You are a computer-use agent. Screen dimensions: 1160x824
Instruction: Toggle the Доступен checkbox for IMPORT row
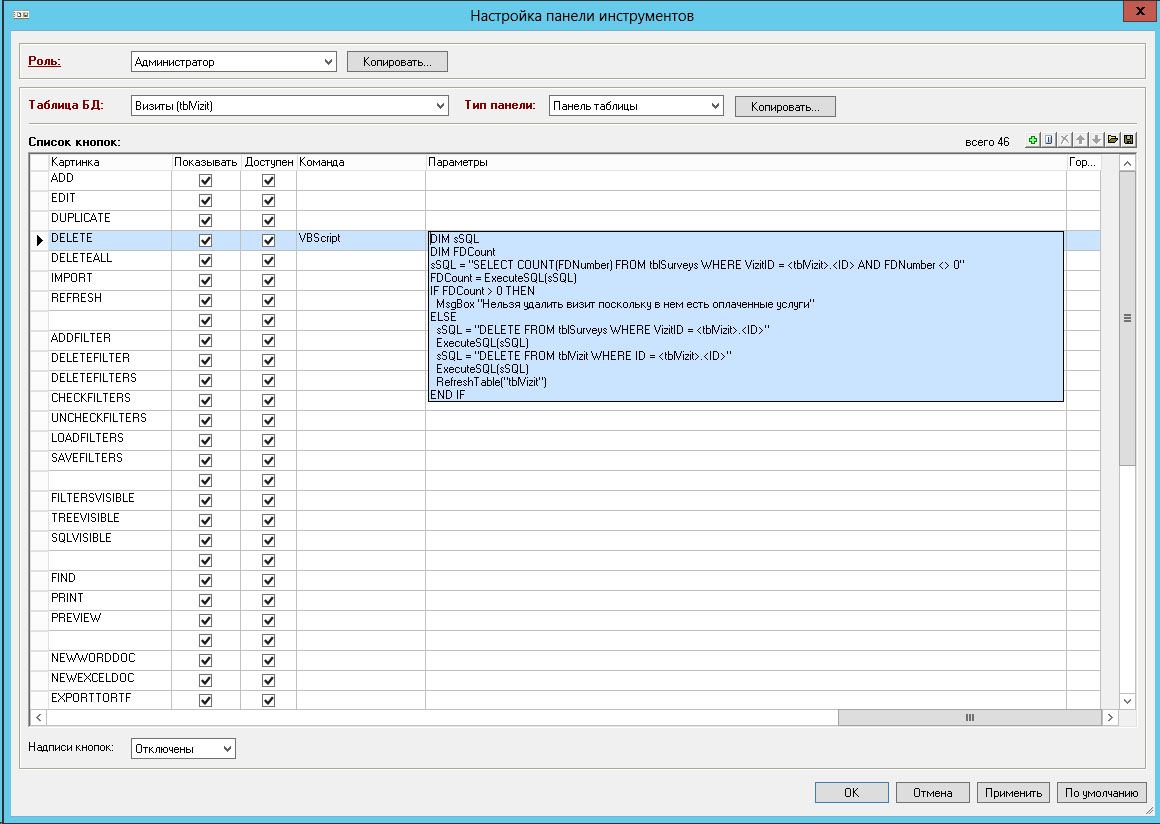(268, 281)
